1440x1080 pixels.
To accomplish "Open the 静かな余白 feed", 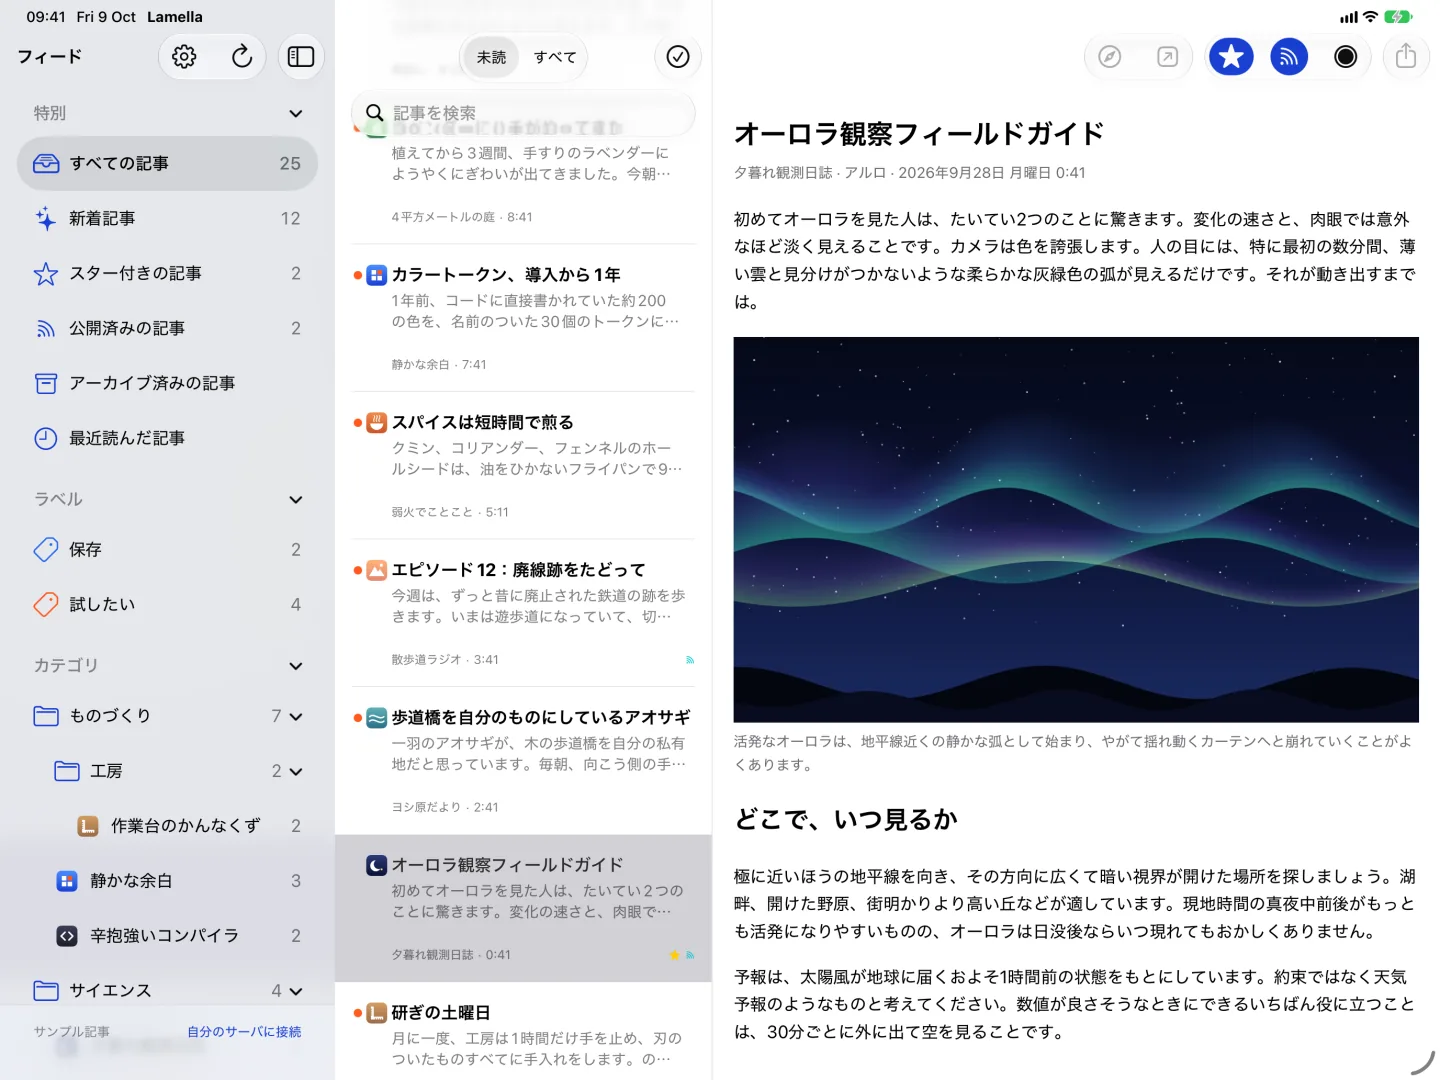I will tap(168, 881).
